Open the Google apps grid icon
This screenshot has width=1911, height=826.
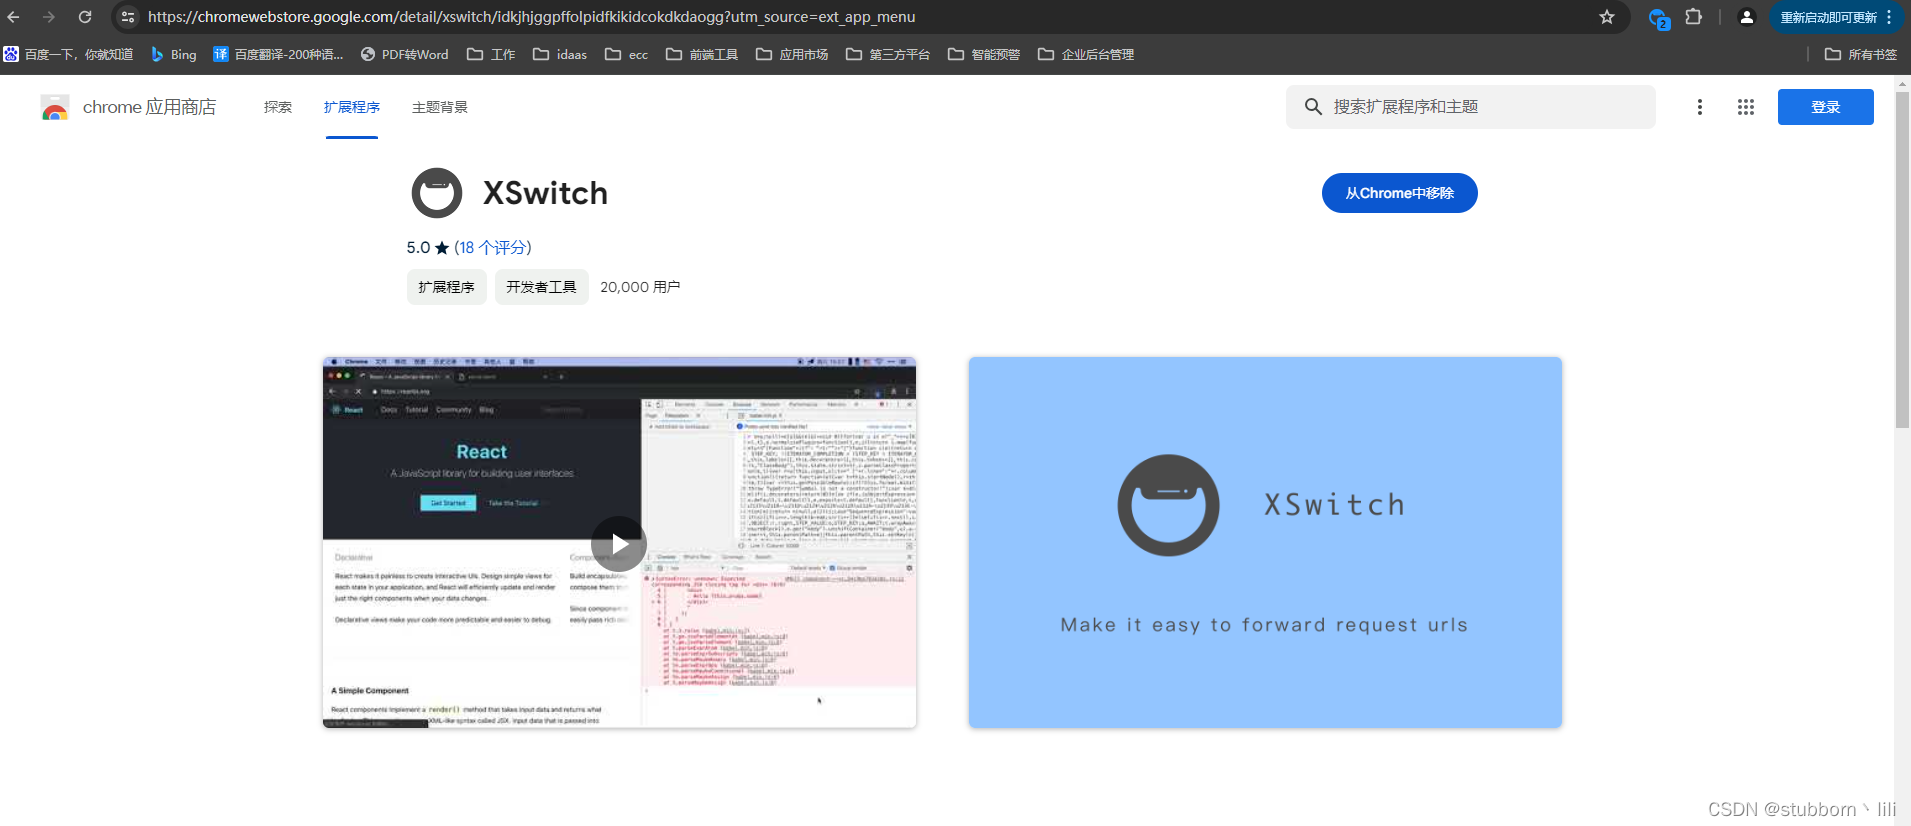click(1746, 107)
